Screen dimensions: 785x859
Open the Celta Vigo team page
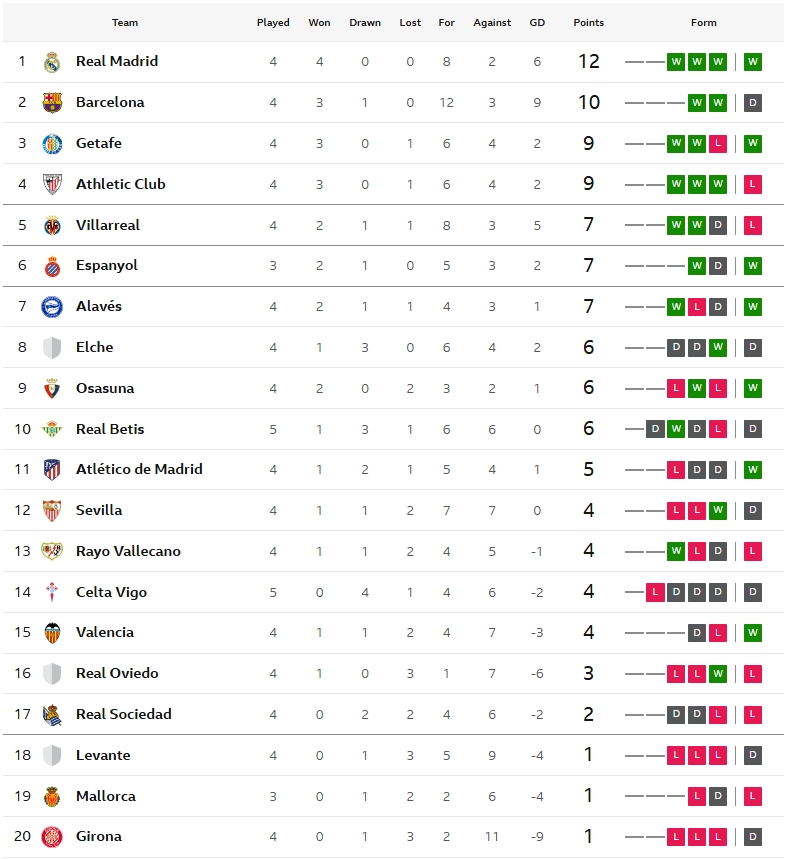(111, 592)
